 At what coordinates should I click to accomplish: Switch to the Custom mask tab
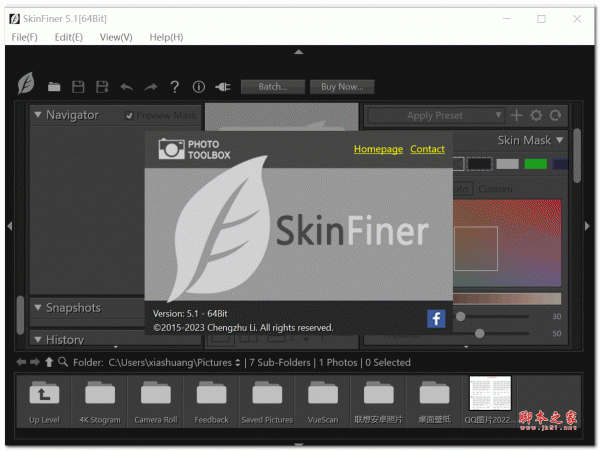click(x=495, y=189)
